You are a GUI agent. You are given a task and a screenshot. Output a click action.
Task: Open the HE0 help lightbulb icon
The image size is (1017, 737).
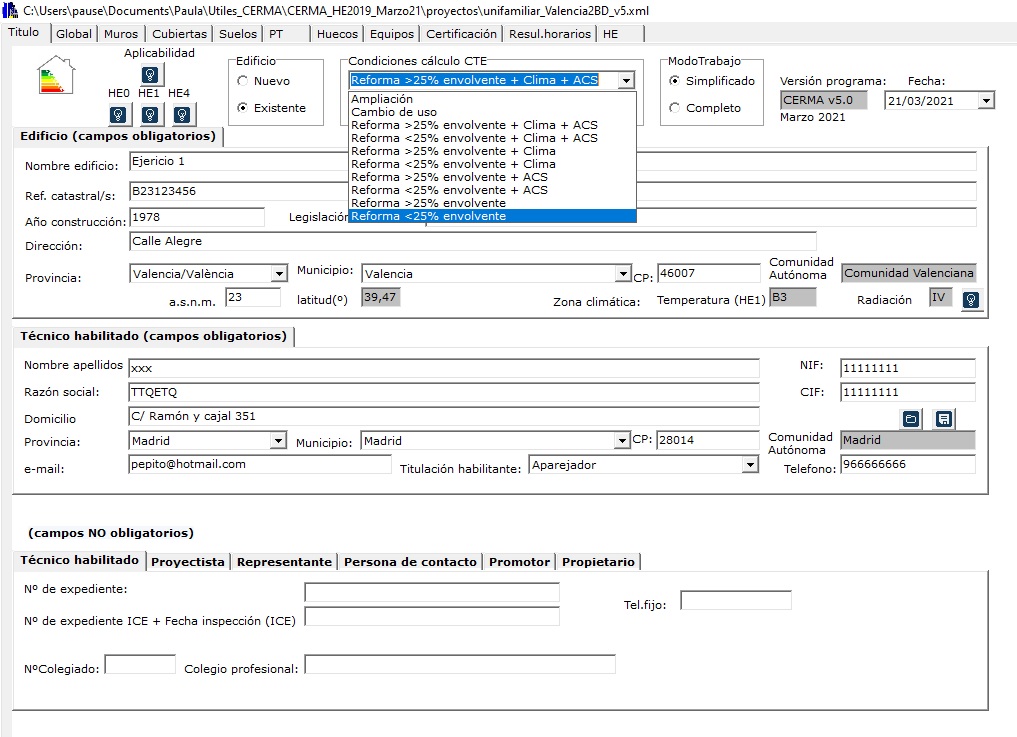point(118,115)
